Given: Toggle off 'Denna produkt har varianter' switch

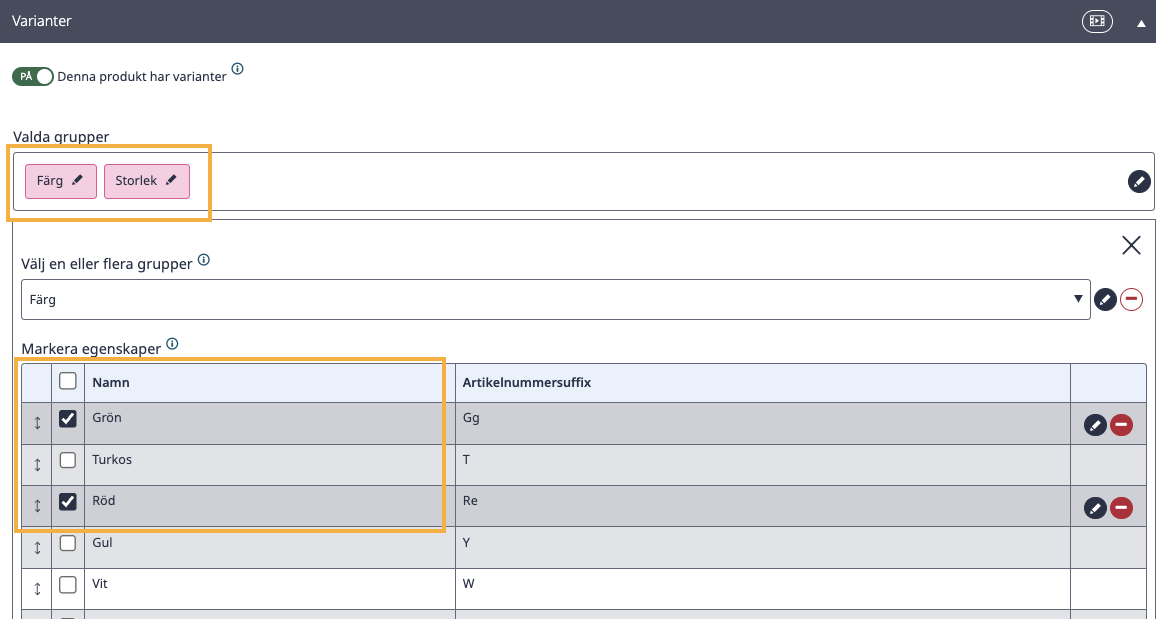Looking at the screenshot, I should (x=33, y=77).
